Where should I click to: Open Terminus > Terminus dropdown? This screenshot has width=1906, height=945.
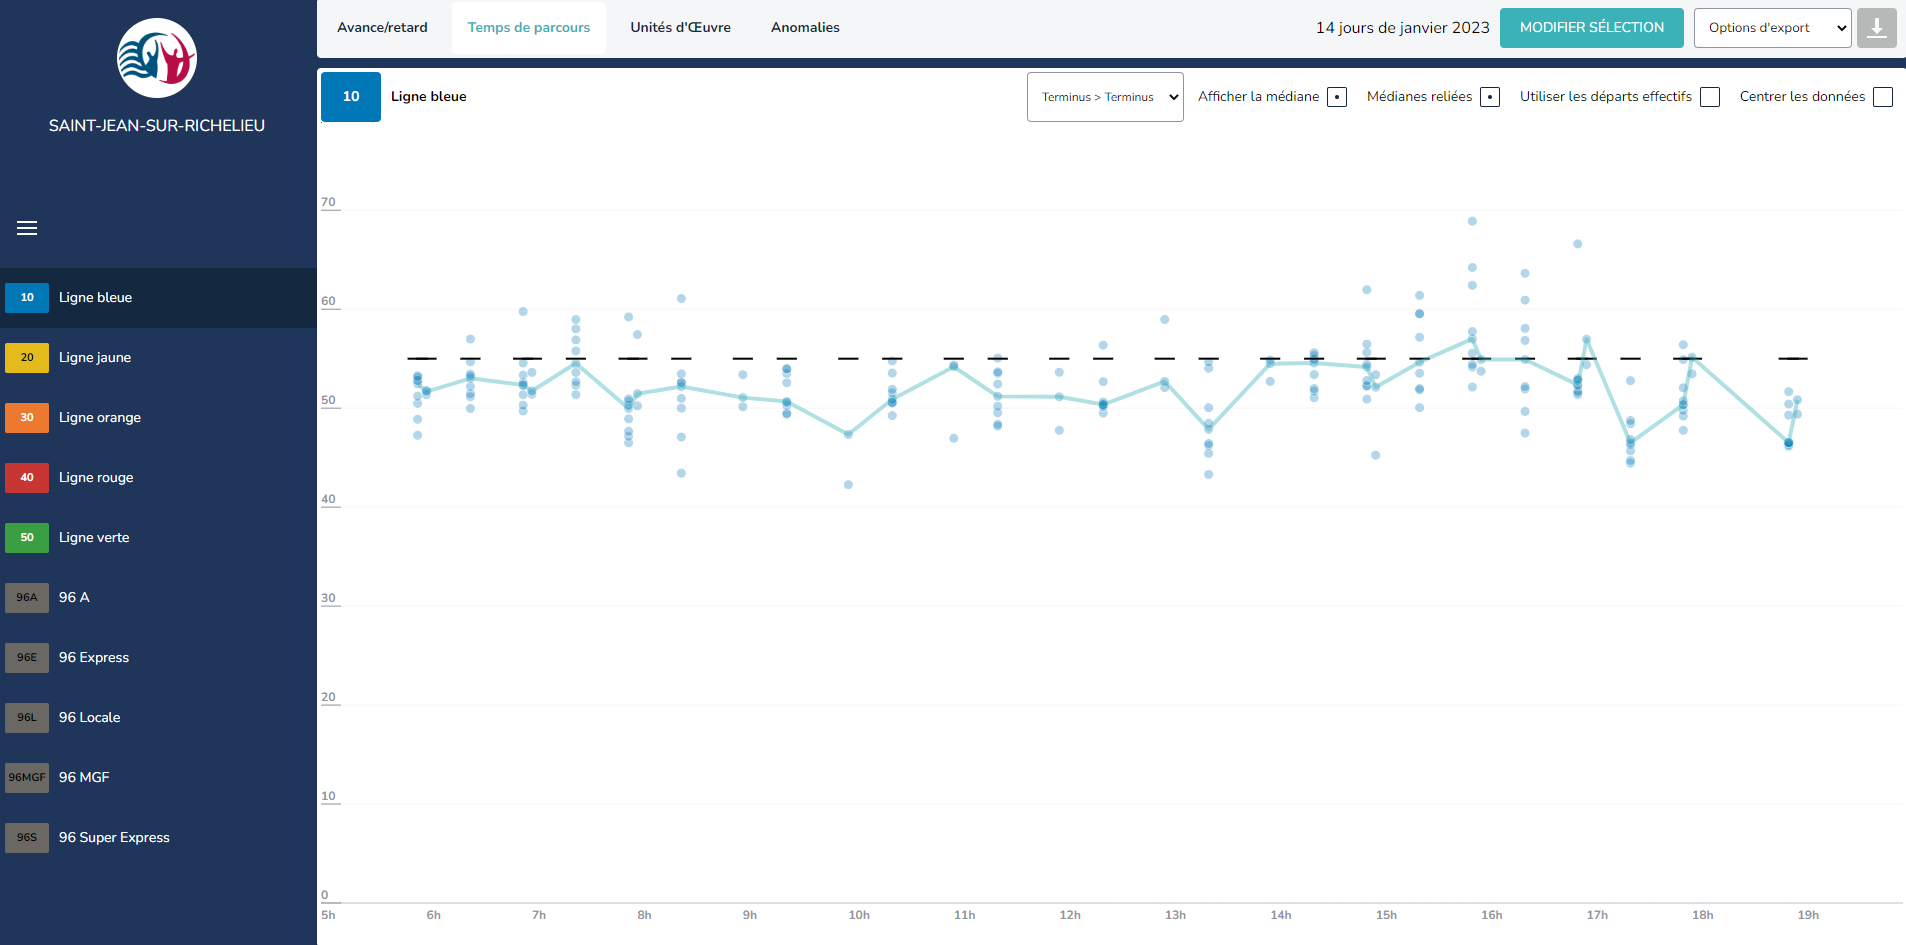[x=1105, y=97]
